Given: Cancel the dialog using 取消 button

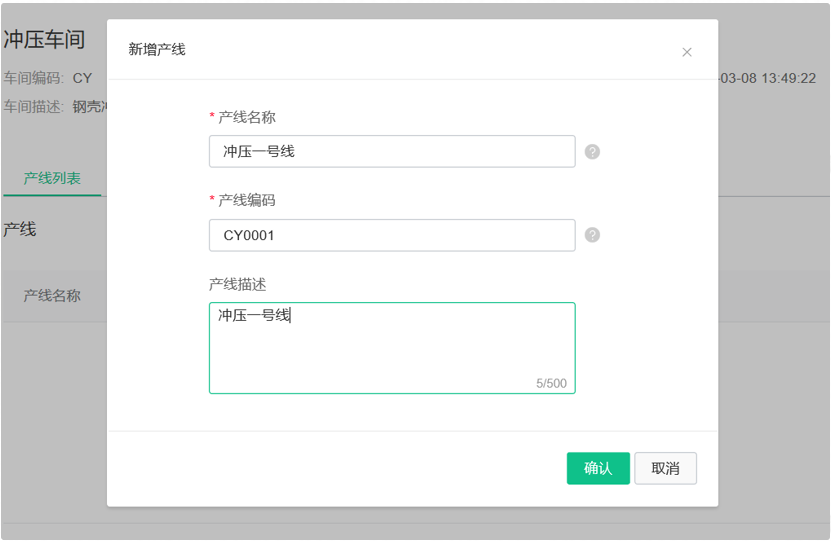Looking at the screenshot, I should [x=666, y=468].
